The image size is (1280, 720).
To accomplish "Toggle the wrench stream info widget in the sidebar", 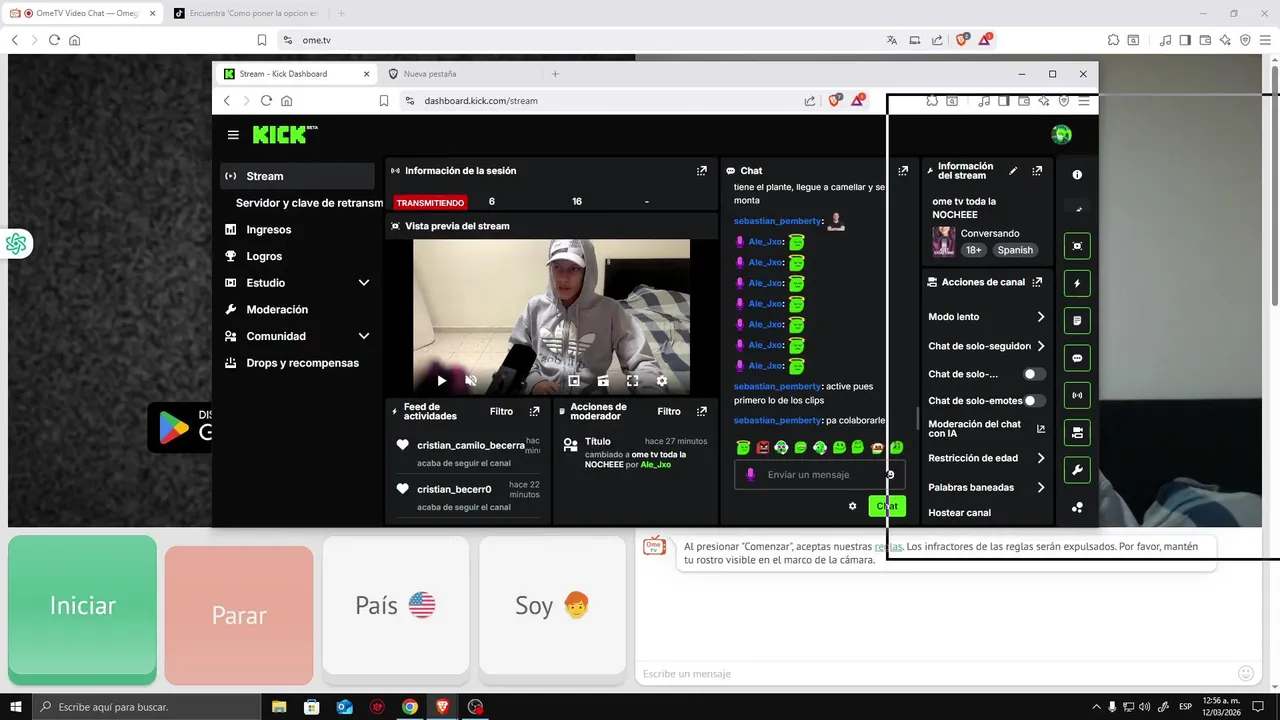I will click(x=1077, y=470).
